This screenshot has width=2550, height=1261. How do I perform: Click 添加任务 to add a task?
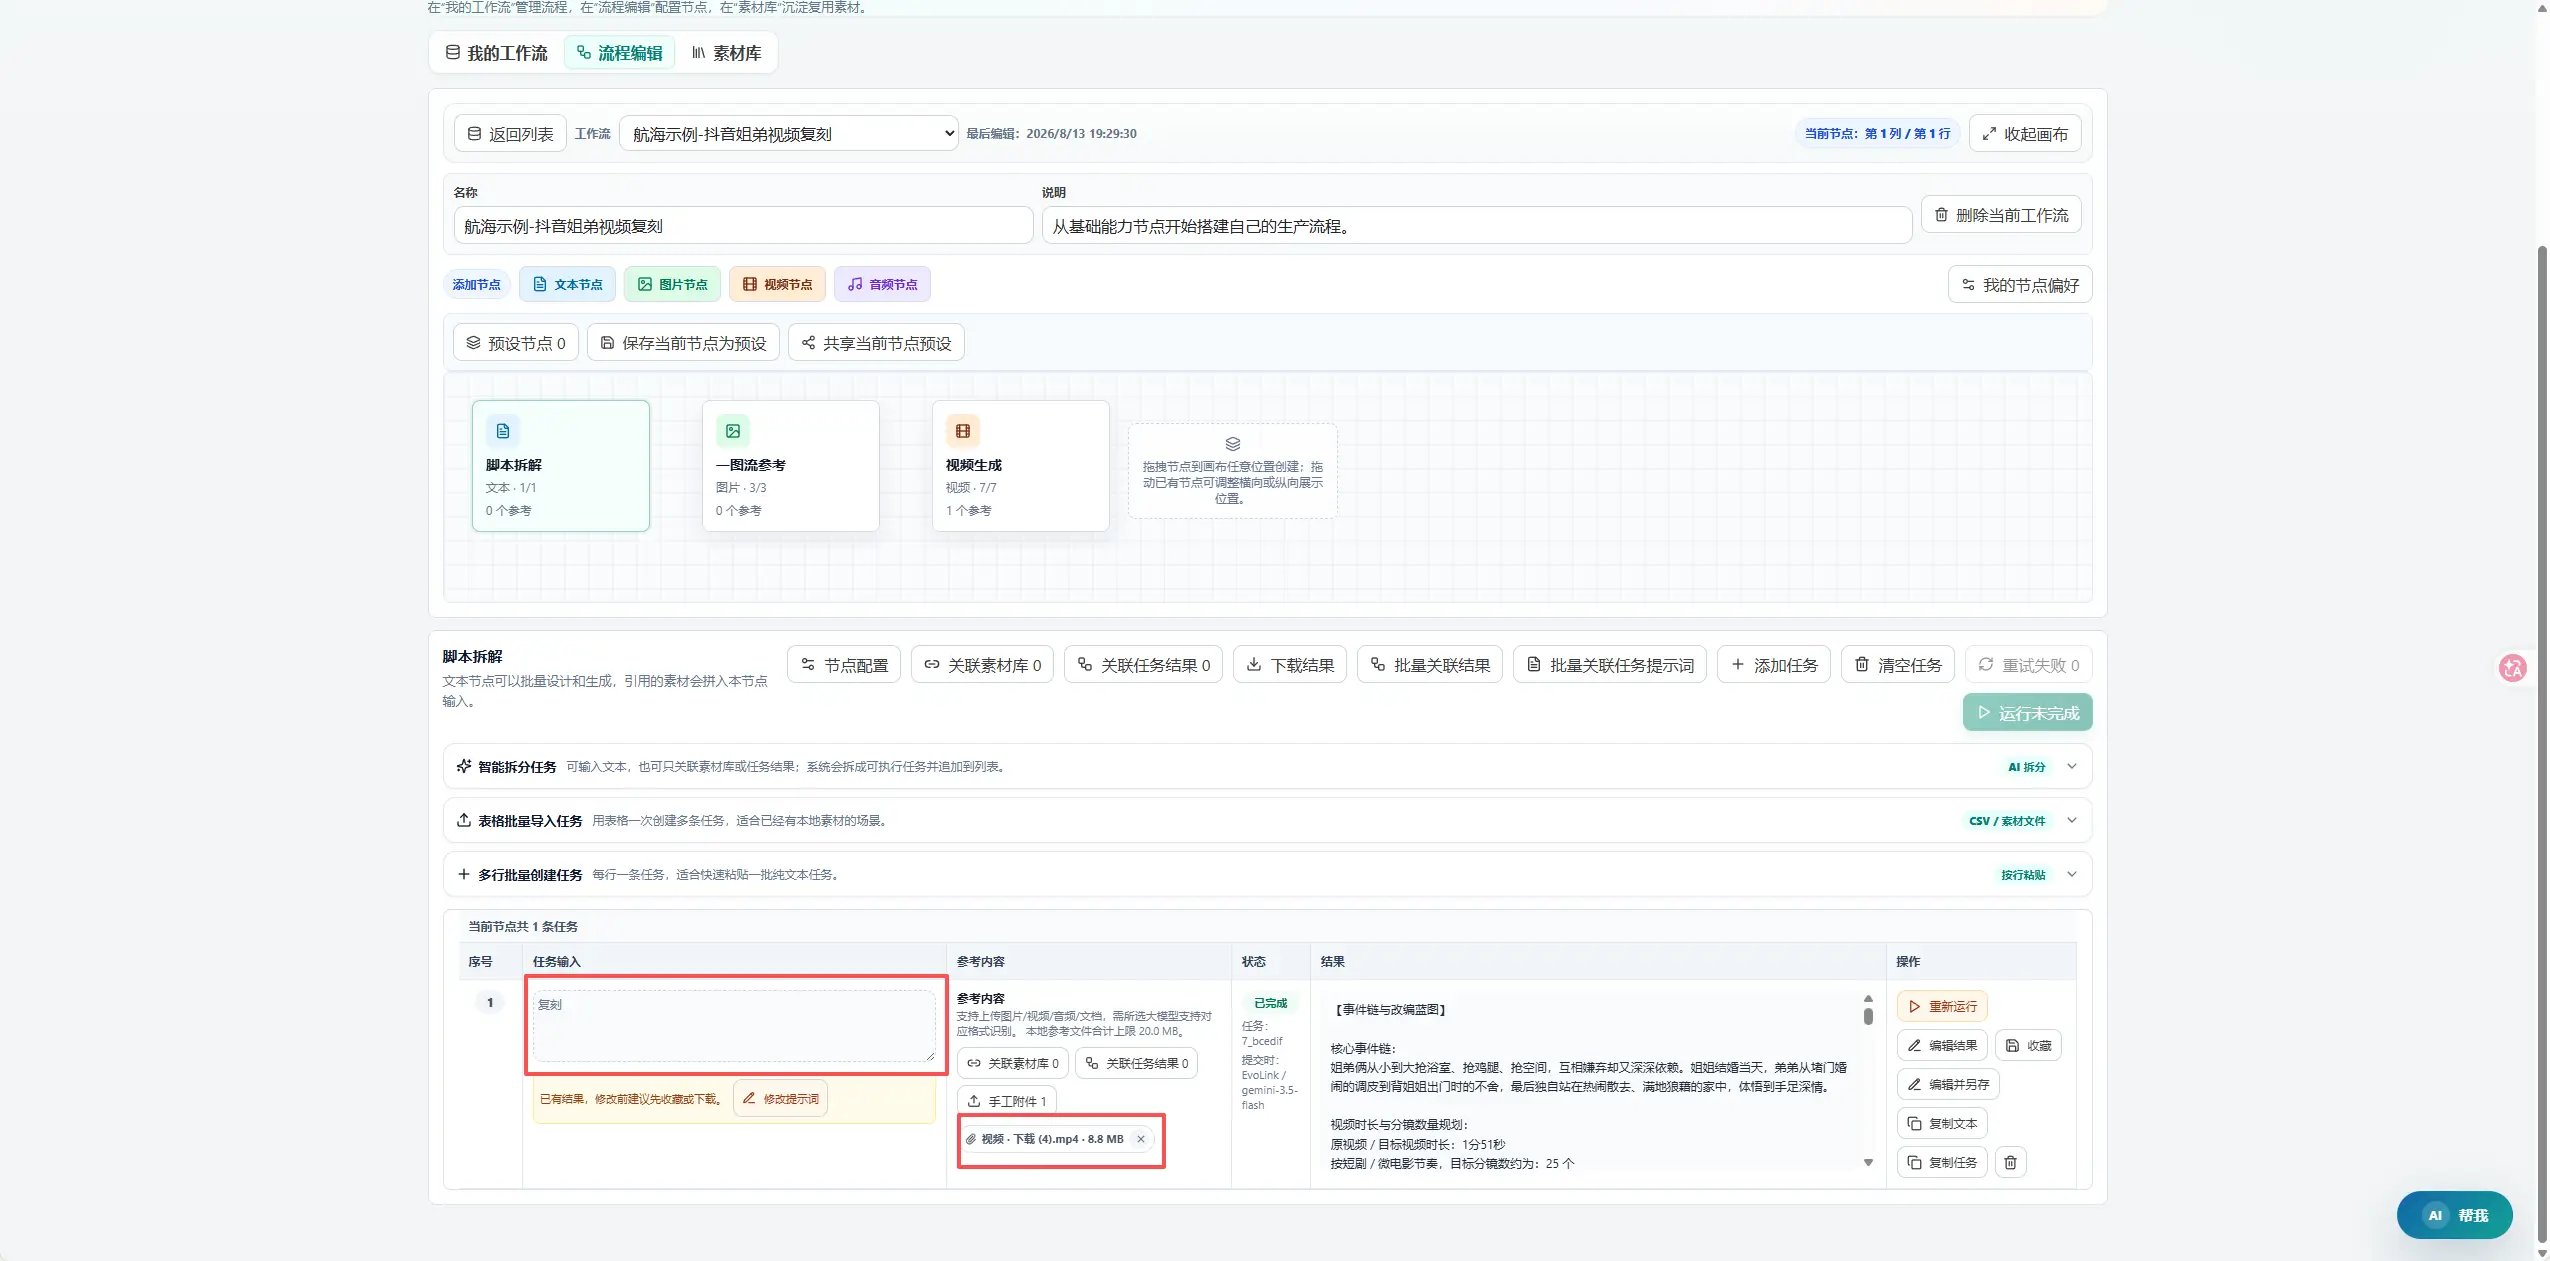coord(1774,665)
